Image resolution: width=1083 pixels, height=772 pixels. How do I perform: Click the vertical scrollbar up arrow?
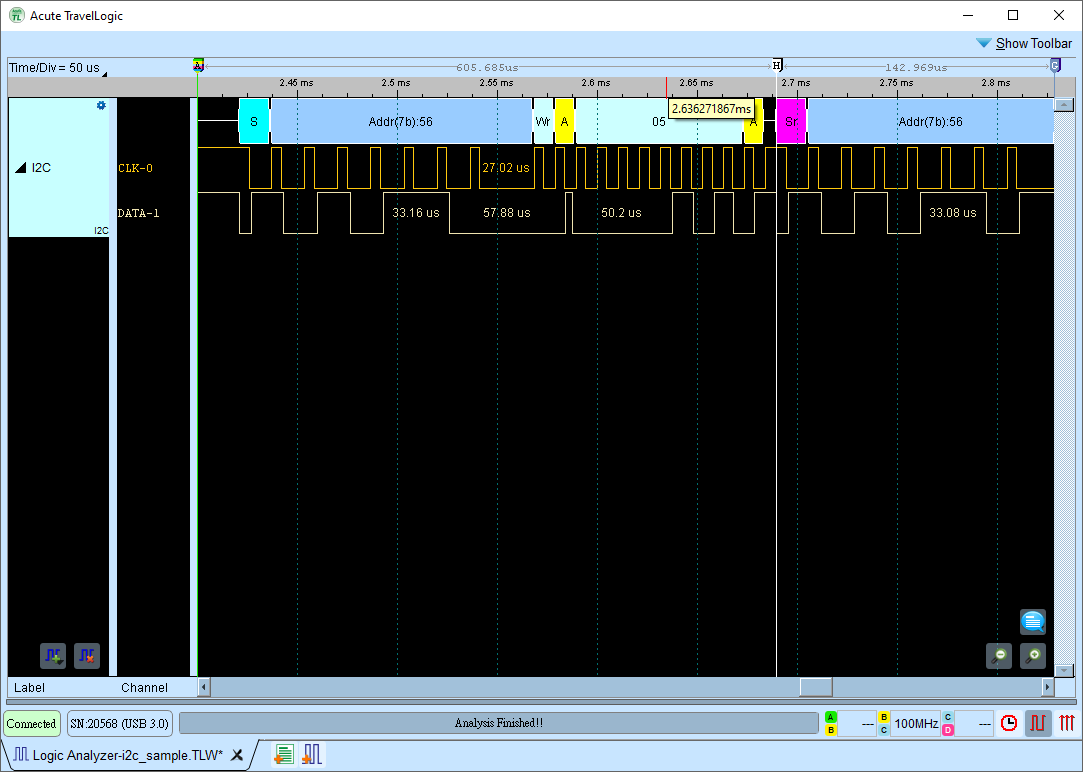(1064, 105)
